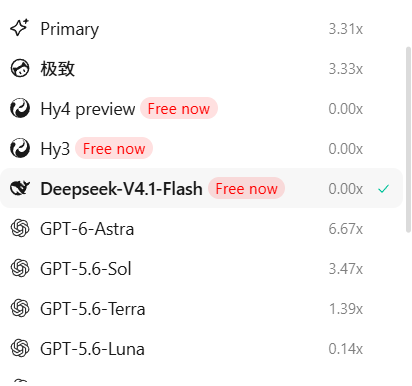Select the Hy4 preview model
This screenshot has height=386, width=412.
pyautogui.click(x=201, y=109)
